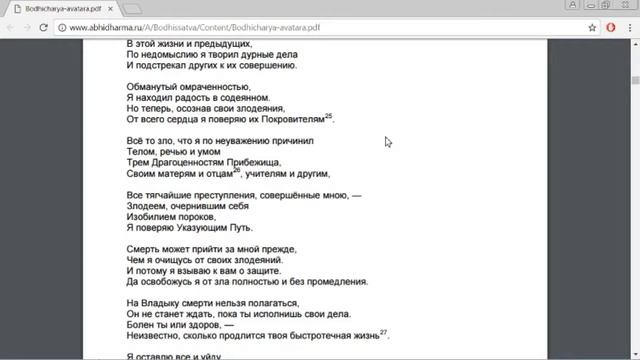Reload the PDF page
Viewport: 640px width, 360px height.
[44, 28]
